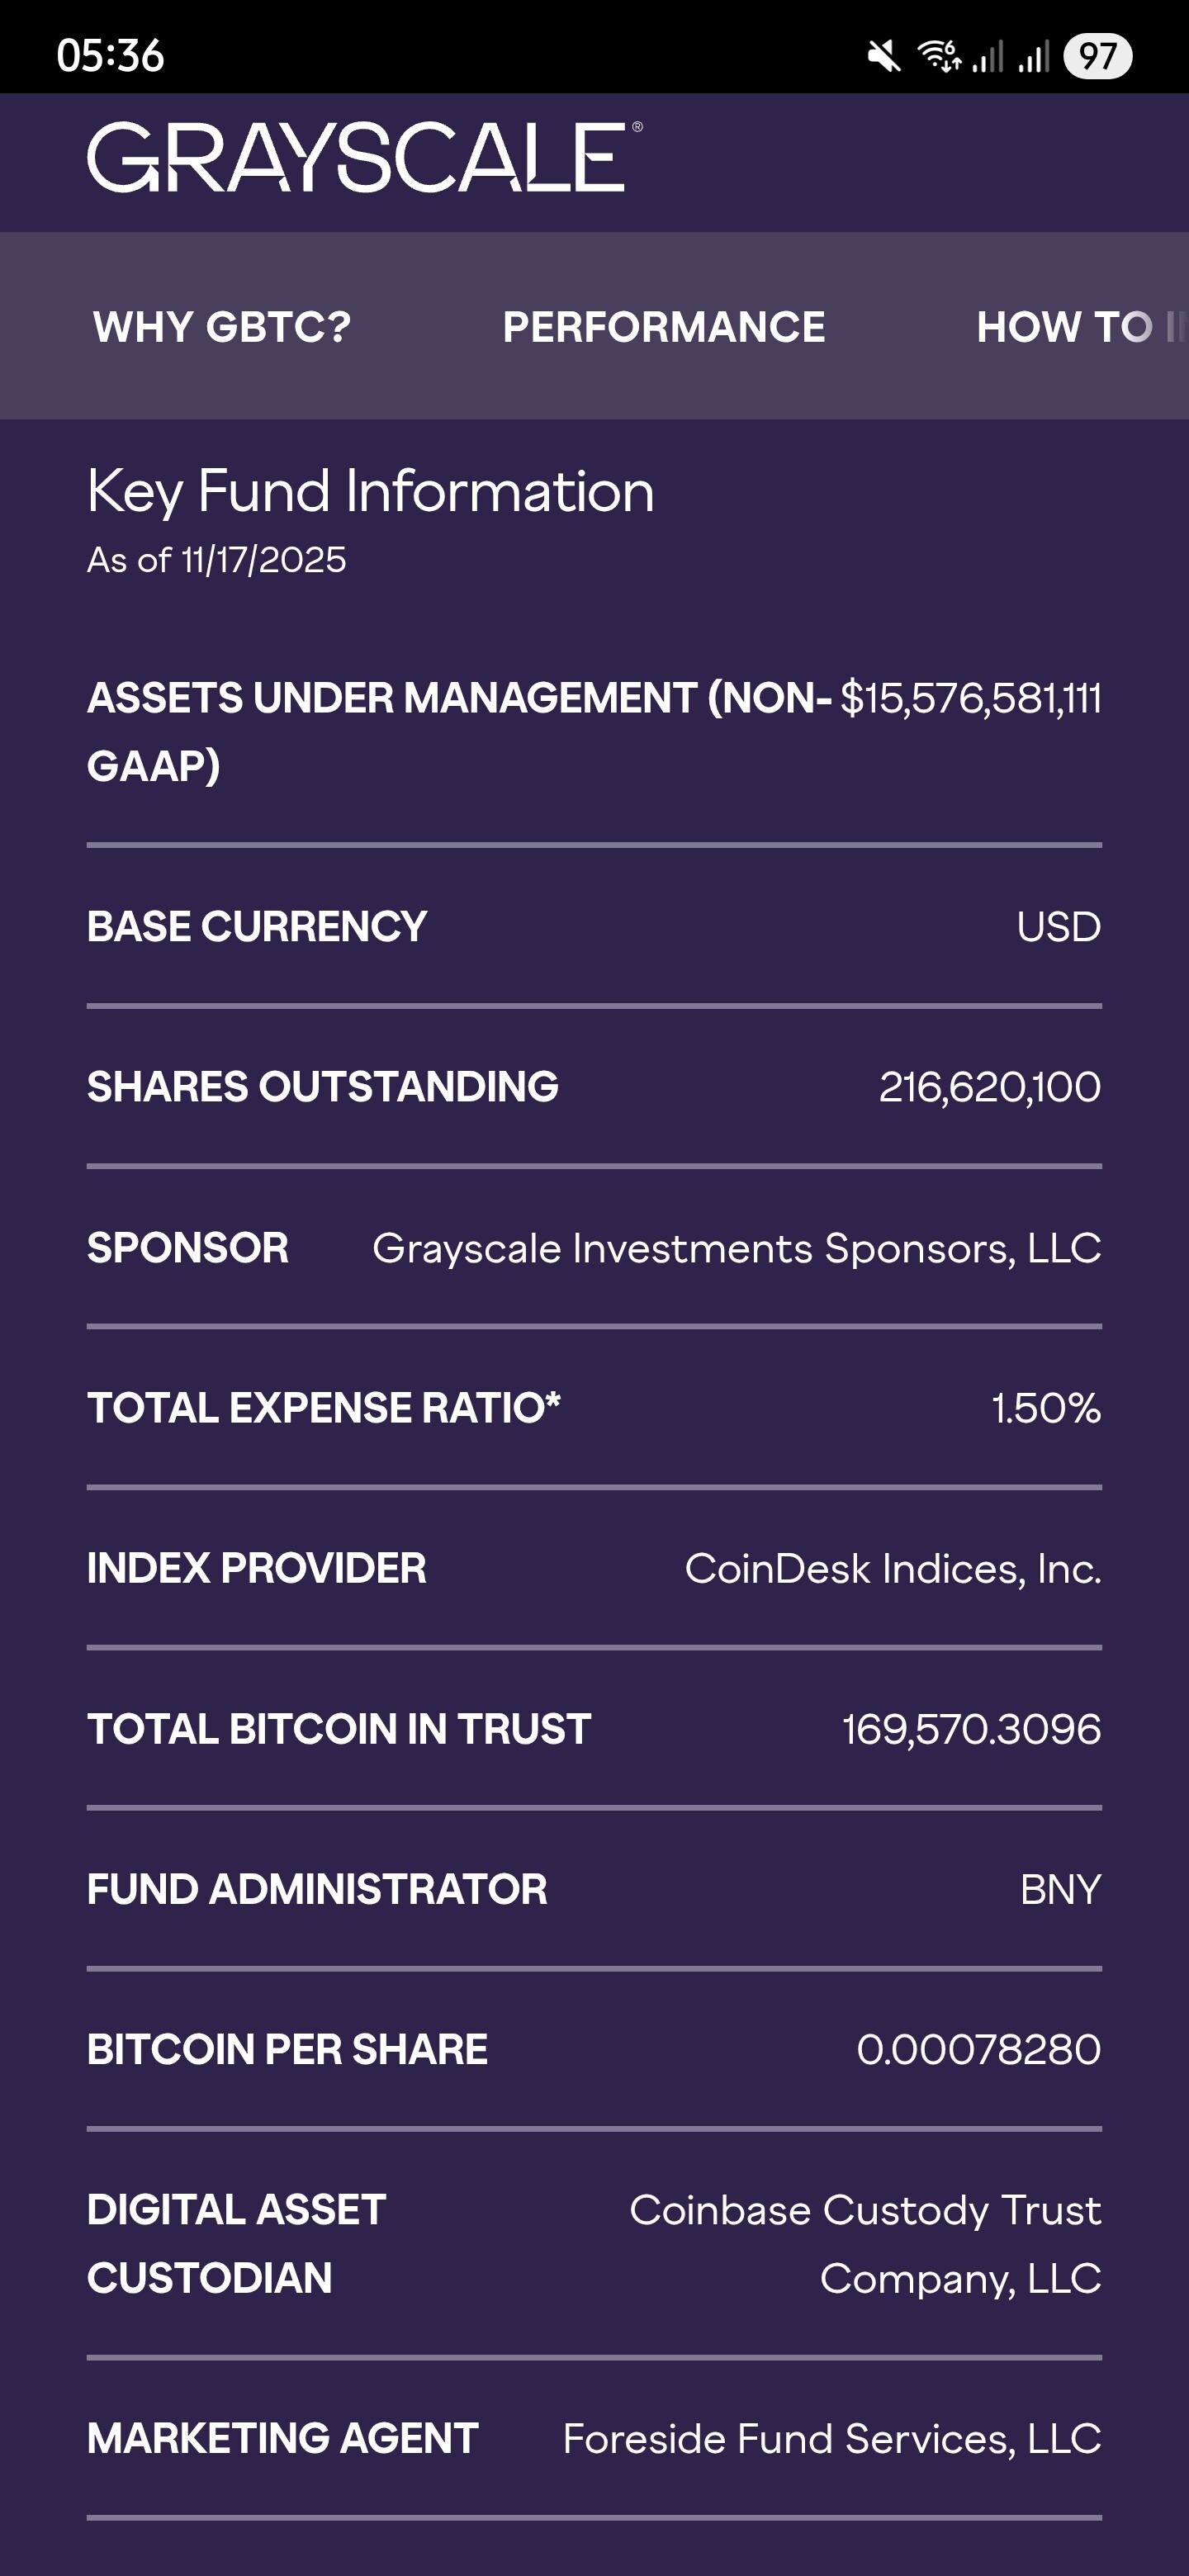This screenshot has width=1189, height=2576.
Task: Tap the battery indicator showing 97
Action: (1097, 56)
